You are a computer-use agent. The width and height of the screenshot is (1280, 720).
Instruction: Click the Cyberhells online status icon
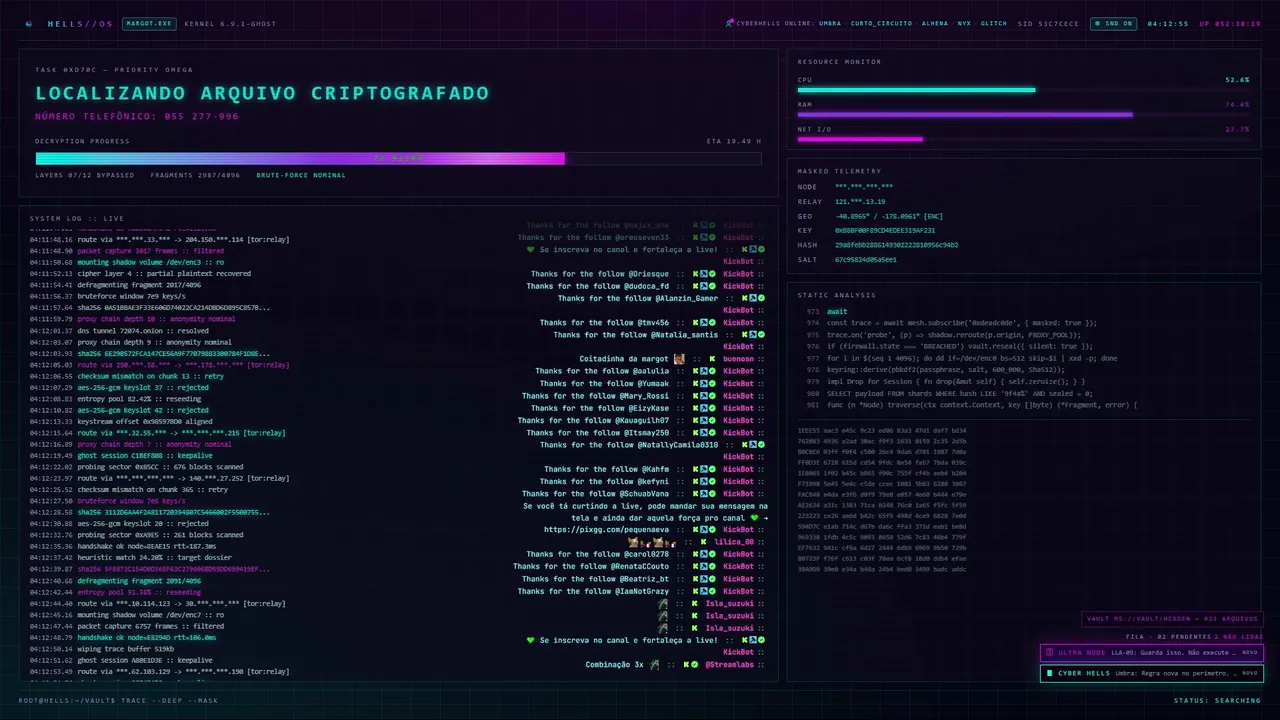[730, 23]
